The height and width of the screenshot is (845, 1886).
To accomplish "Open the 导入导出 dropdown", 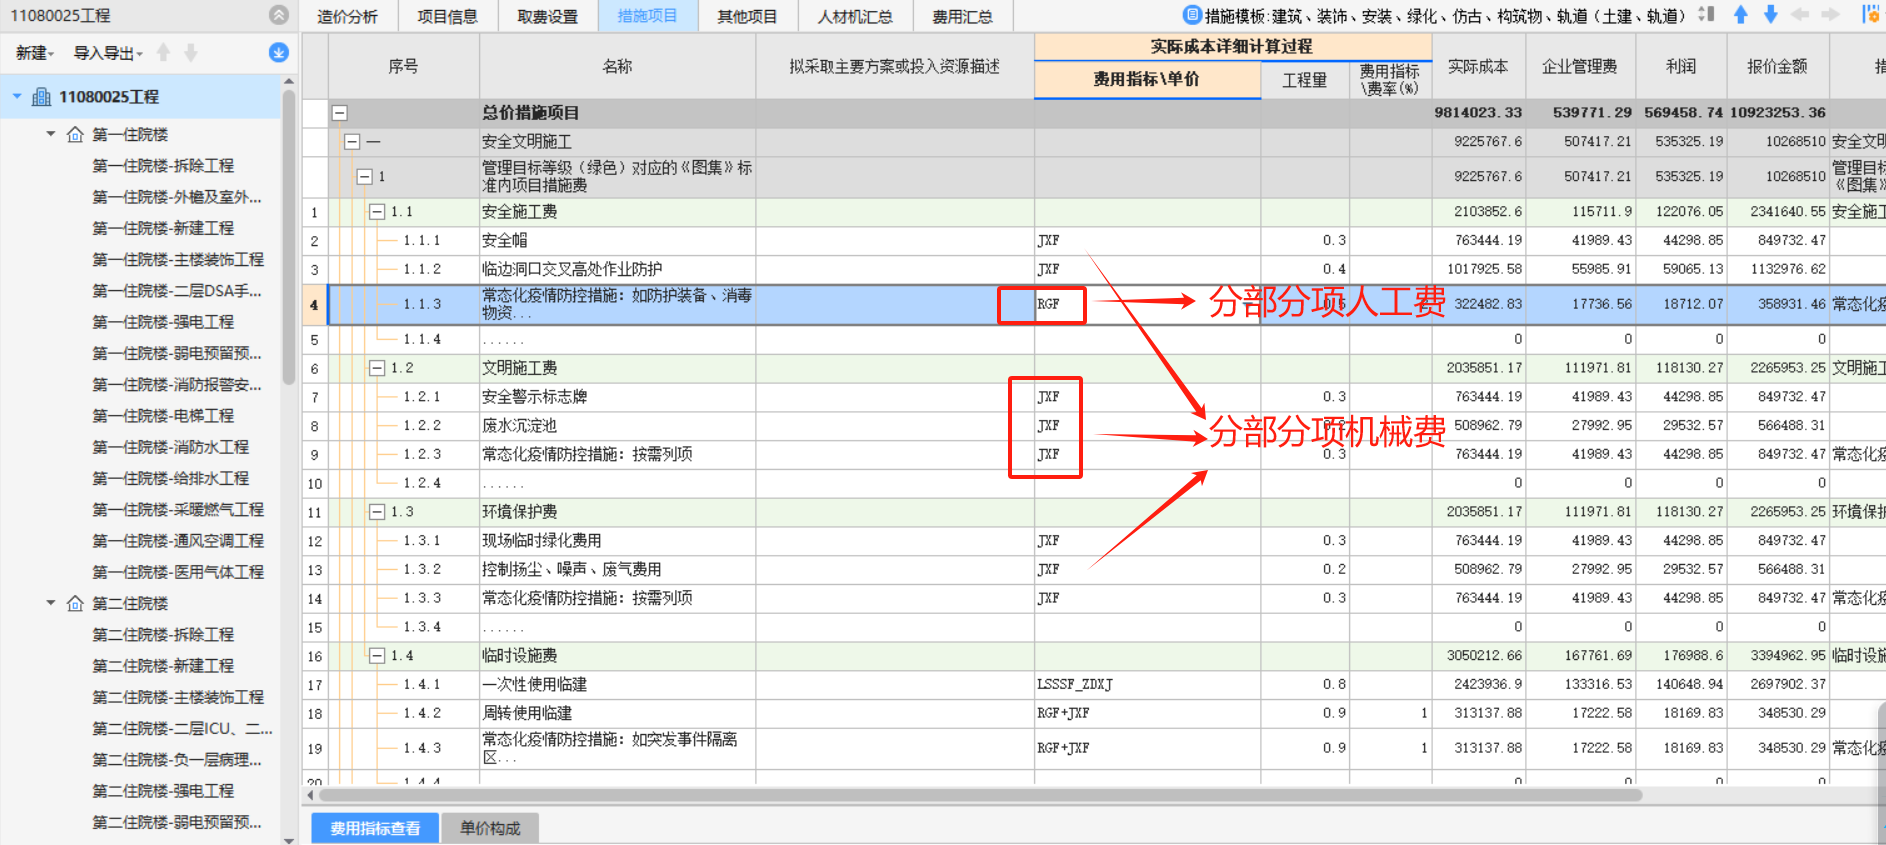I will pyautogui.click(x=108, y=53).
